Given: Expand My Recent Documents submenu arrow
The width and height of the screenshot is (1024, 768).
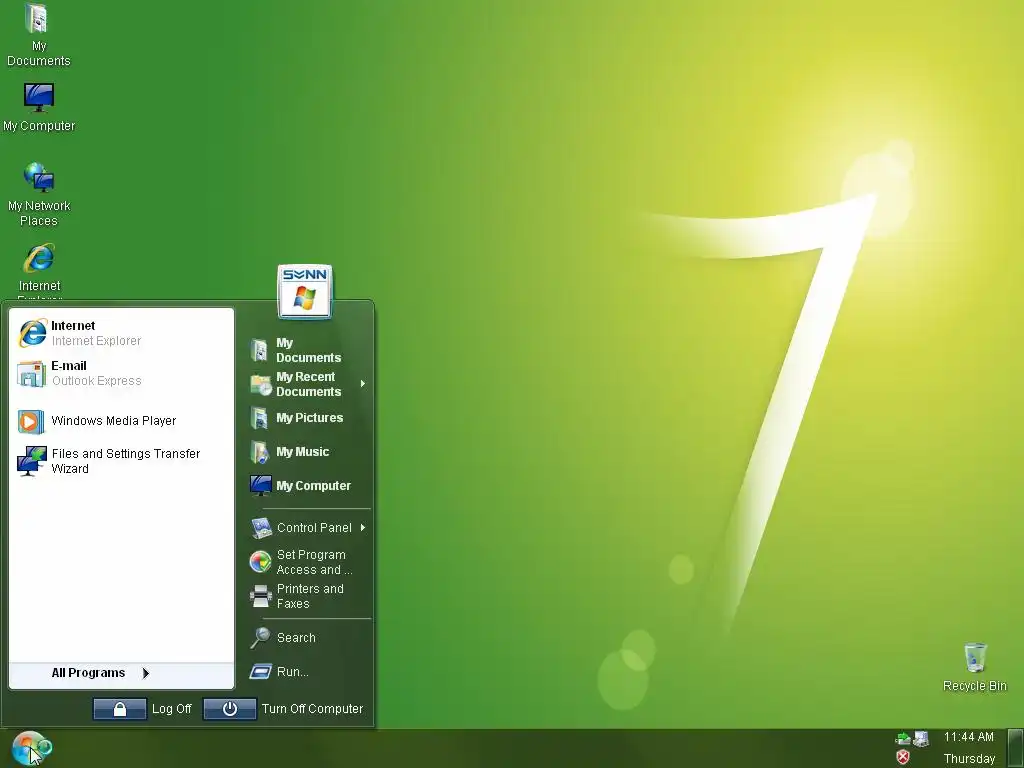Looking at the screenshot, I should pyautogui.click(x=362, y=384).
